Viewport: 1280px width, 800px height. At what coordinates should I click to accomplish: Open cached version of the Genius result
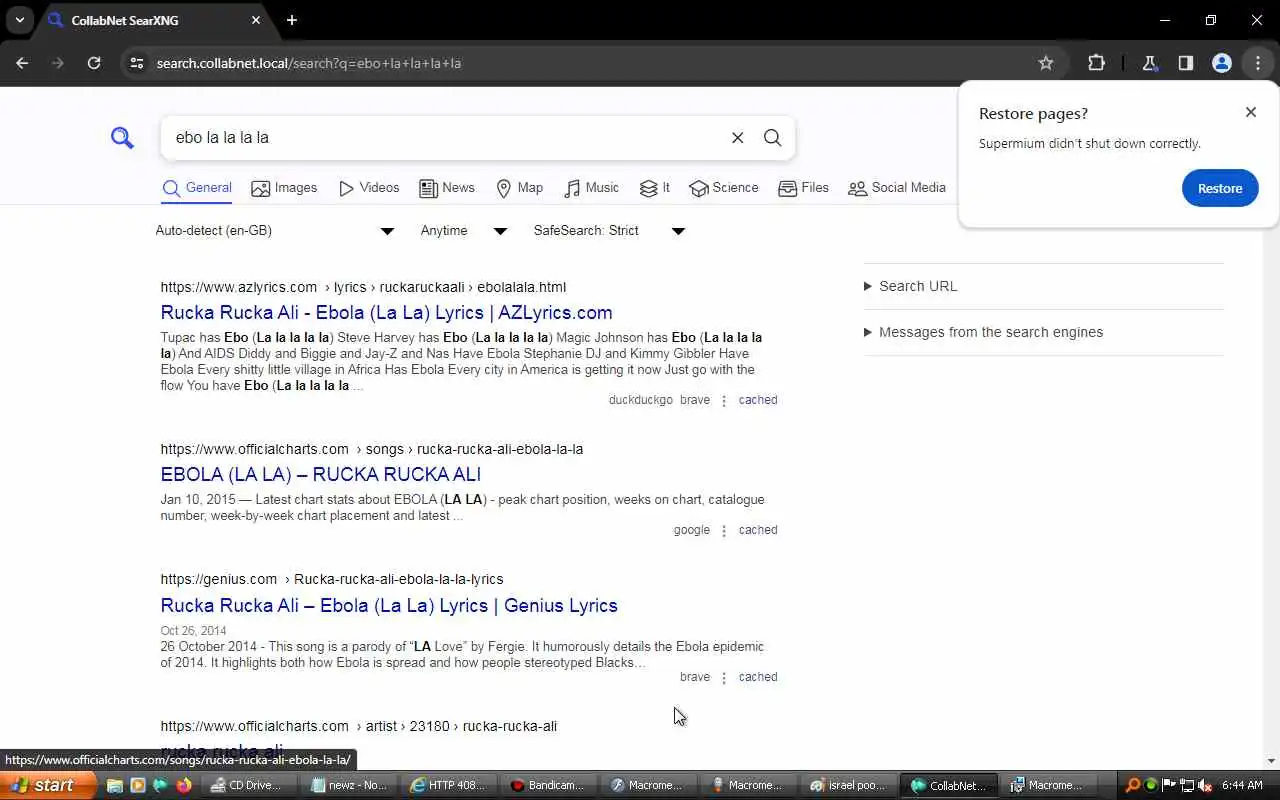(758, 677)
